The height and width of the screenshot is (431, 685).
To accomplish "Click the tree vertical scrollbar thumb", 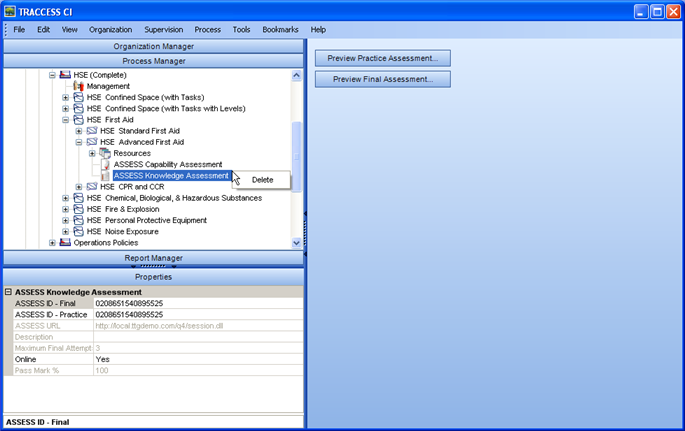I will point(296,156).
